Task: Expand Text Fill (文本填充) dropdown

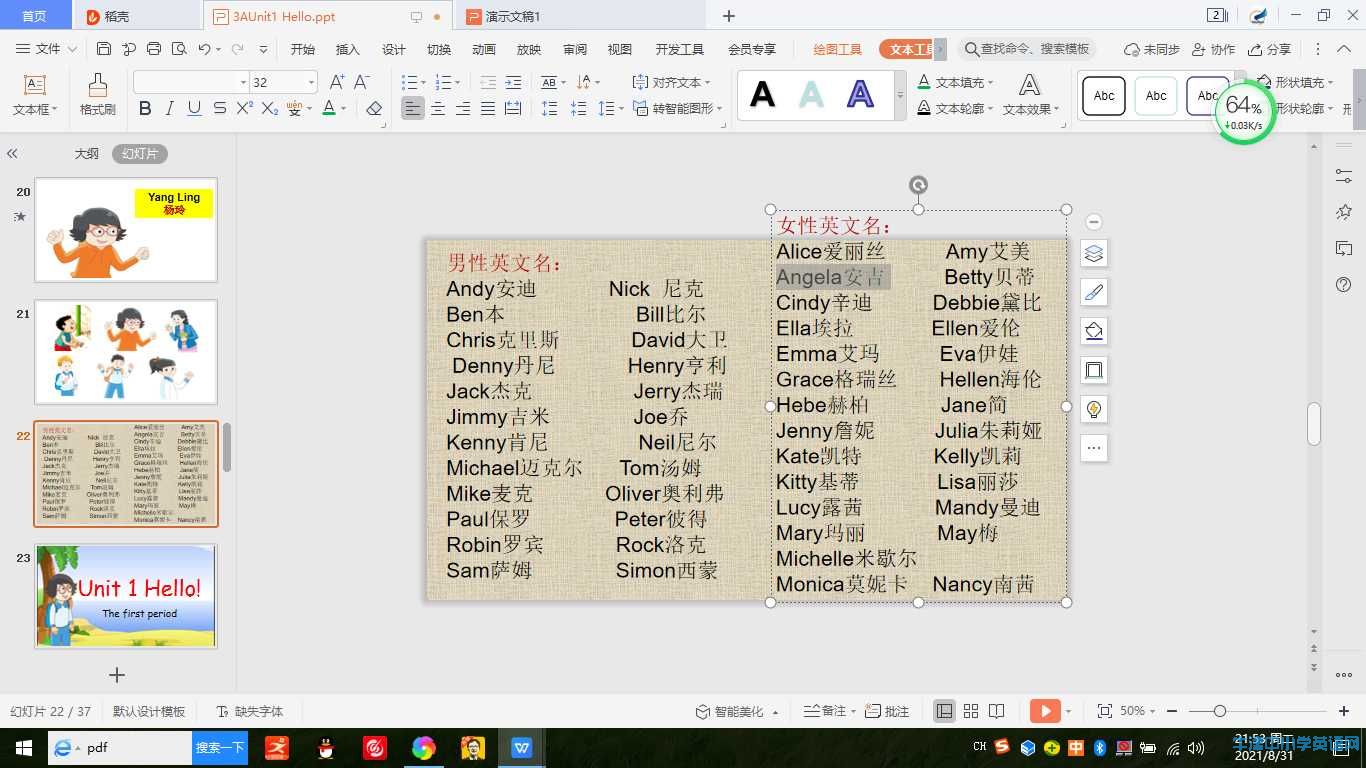Action: pyautogui.click(x=992, y=82)
